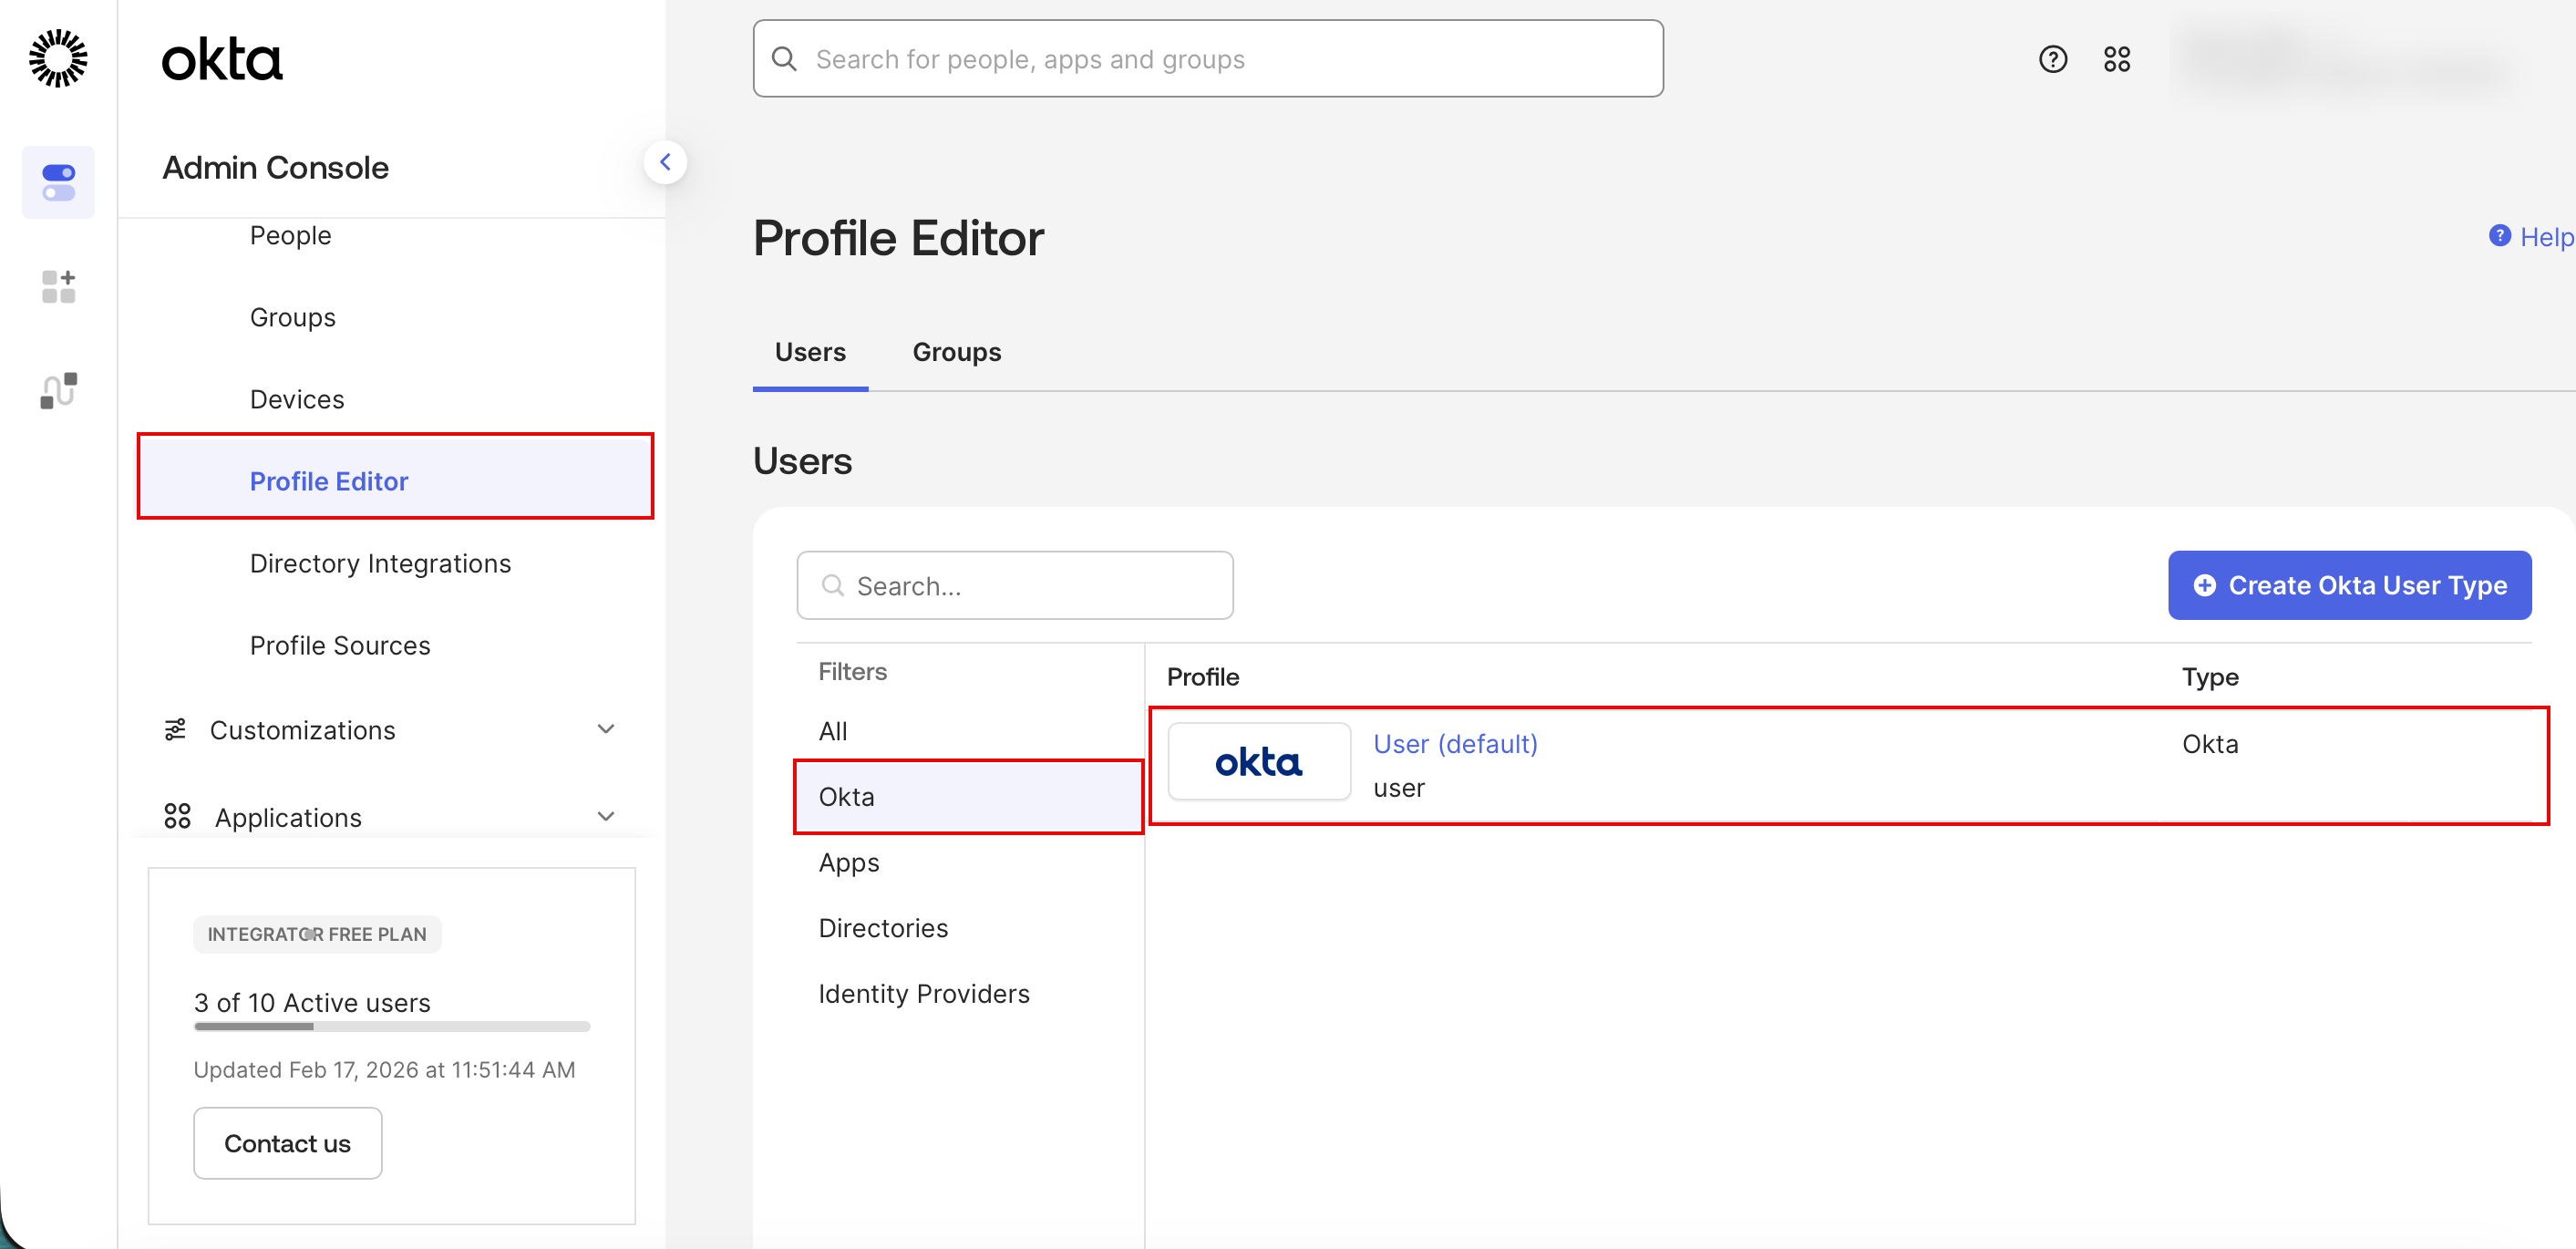Switch to the Groups tab
Image resolution: width=2576 pixels, height=1249 pixels.
coord(956,352)
